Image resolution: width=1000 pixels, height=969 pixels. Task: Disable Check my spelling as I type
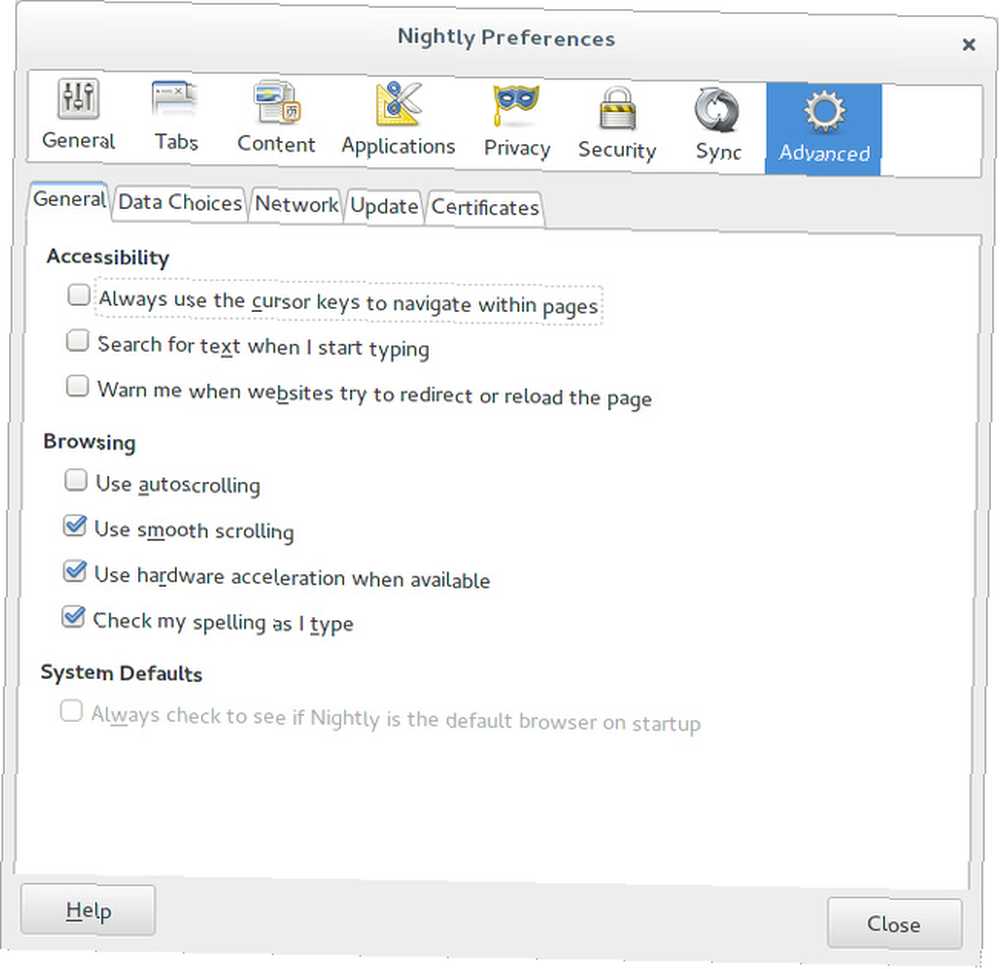(74, 617)
